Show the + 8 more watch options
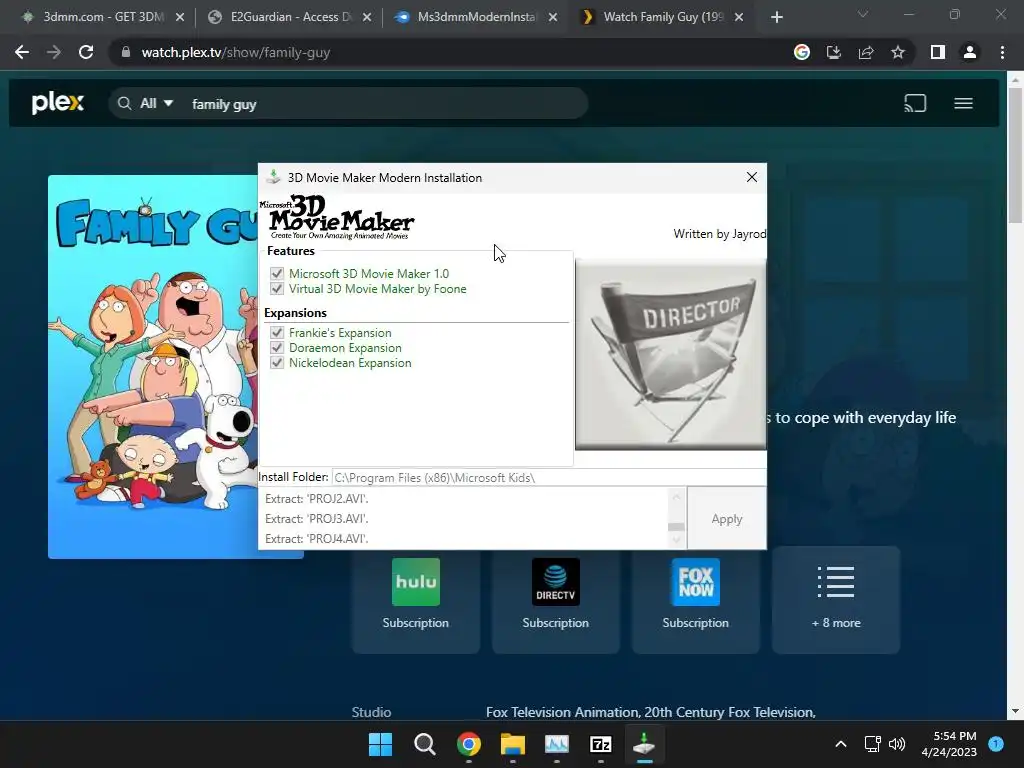The height and width of the screenshot is (768, 1024). [836, 600]
